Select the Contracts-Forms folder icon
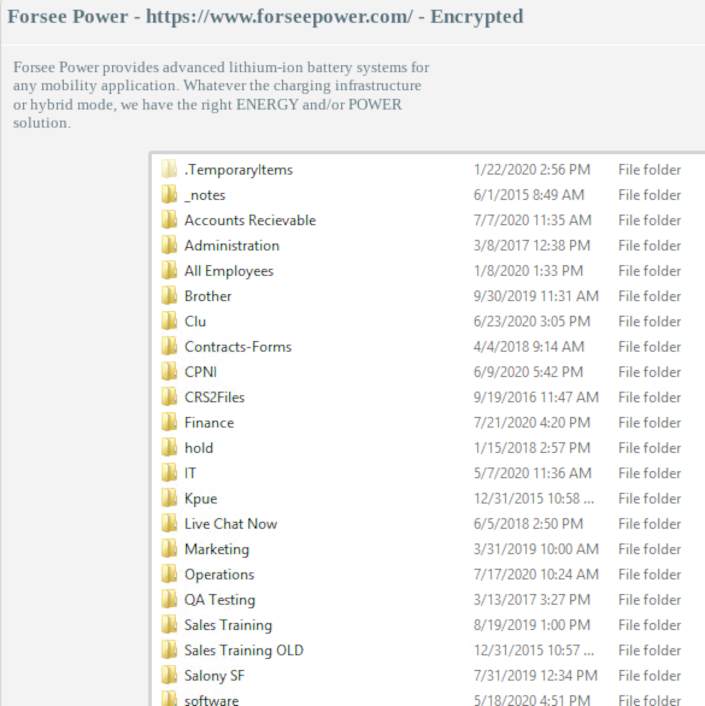Image resolution: width=705 pixels, height=706 pixels. coord(169,347)
